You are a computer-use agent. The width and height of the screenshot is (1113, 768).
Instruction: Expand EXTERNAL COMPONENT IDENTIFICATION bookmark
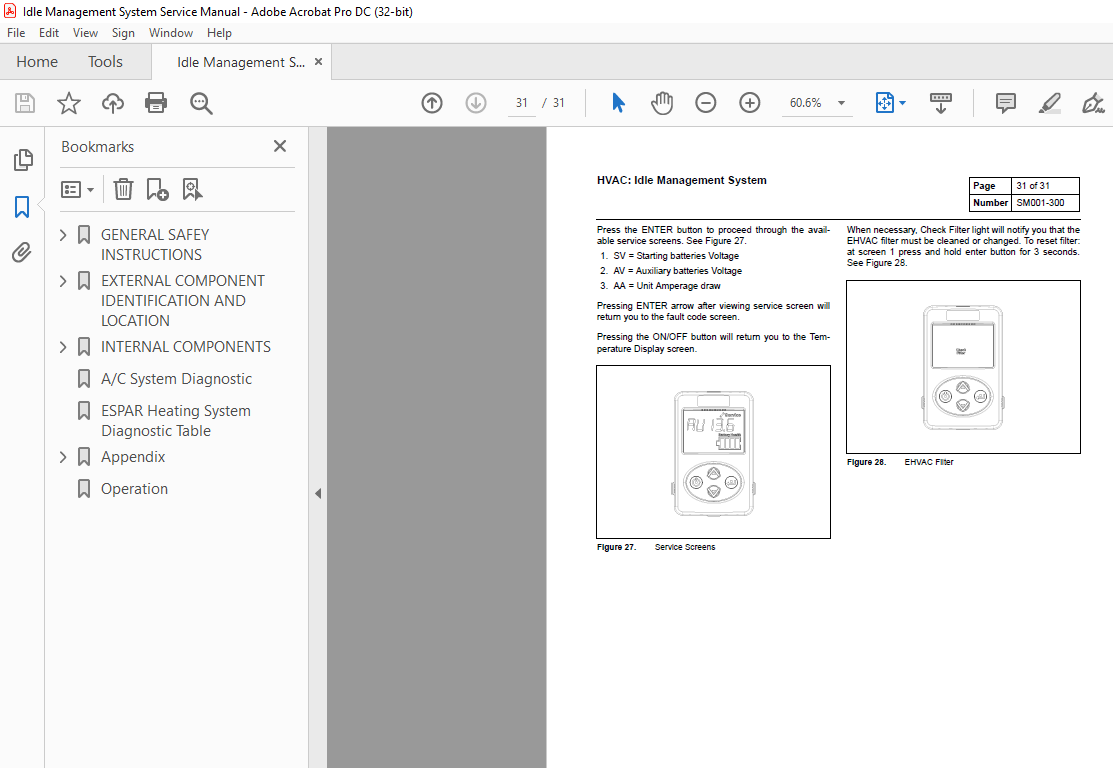[x=62, y=281]
